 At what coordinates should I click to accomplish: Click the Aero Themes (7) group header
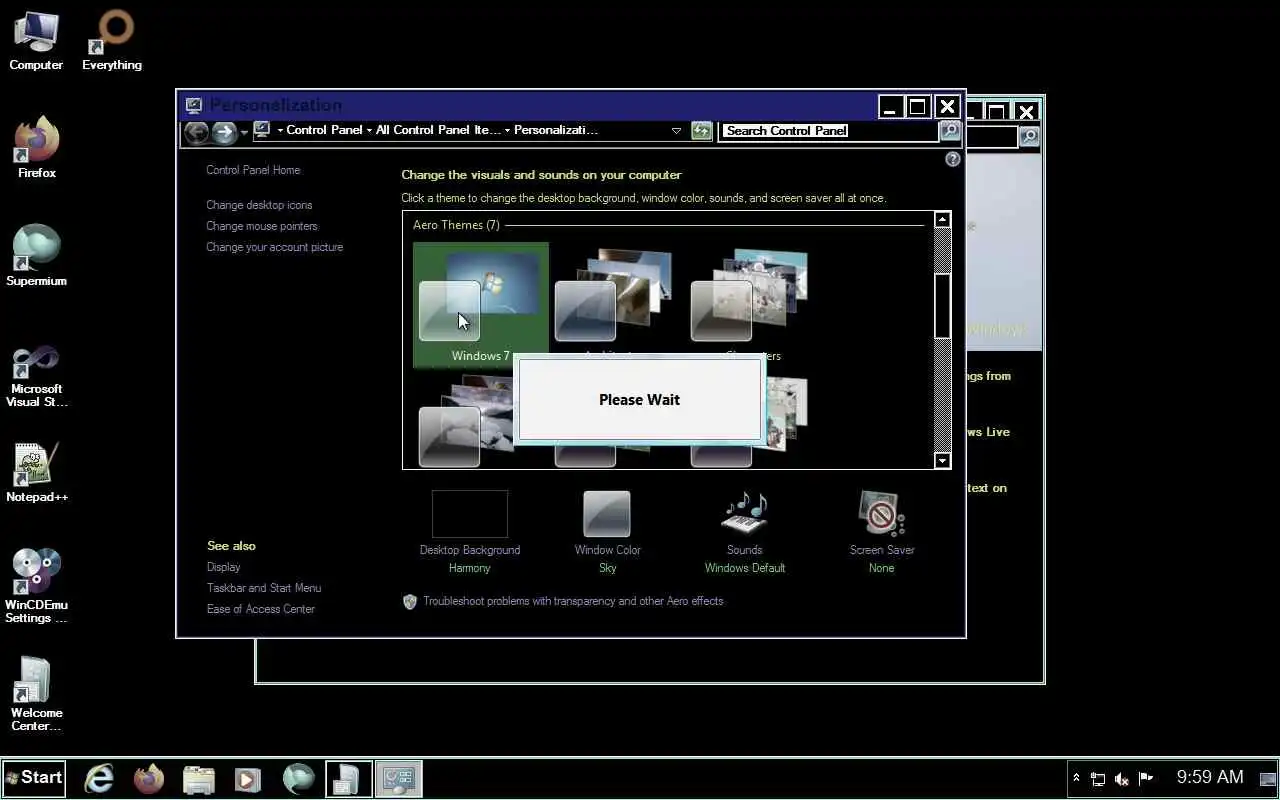456,225
